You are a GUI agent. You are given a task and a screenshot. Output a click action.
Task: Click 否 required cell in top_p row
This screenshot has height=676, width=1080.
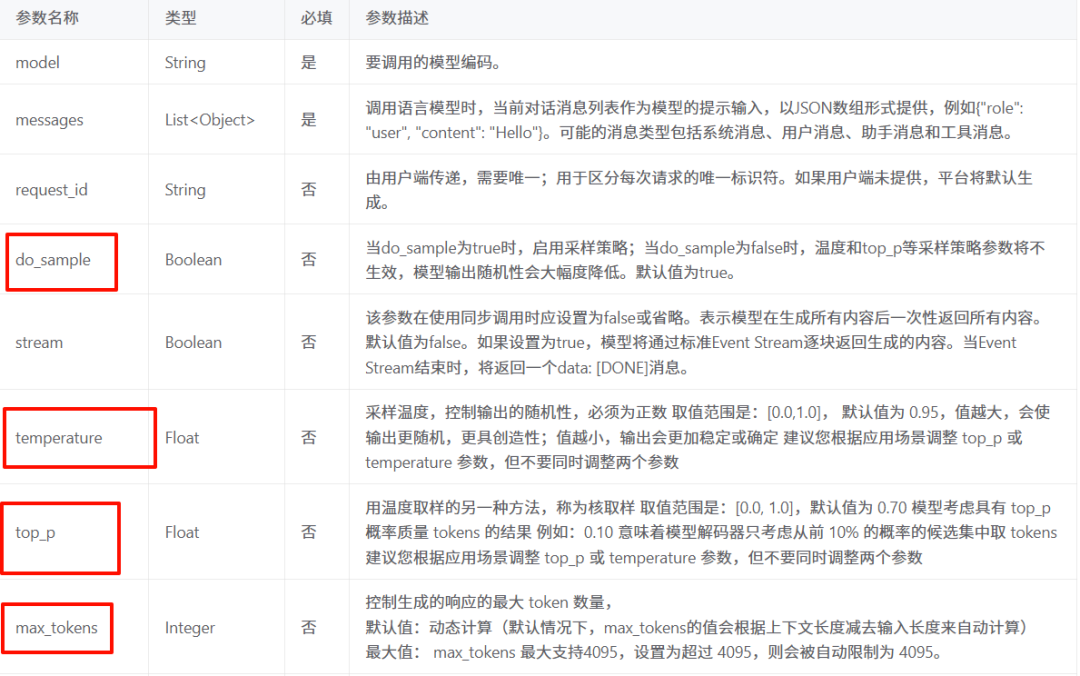[309, 533]
